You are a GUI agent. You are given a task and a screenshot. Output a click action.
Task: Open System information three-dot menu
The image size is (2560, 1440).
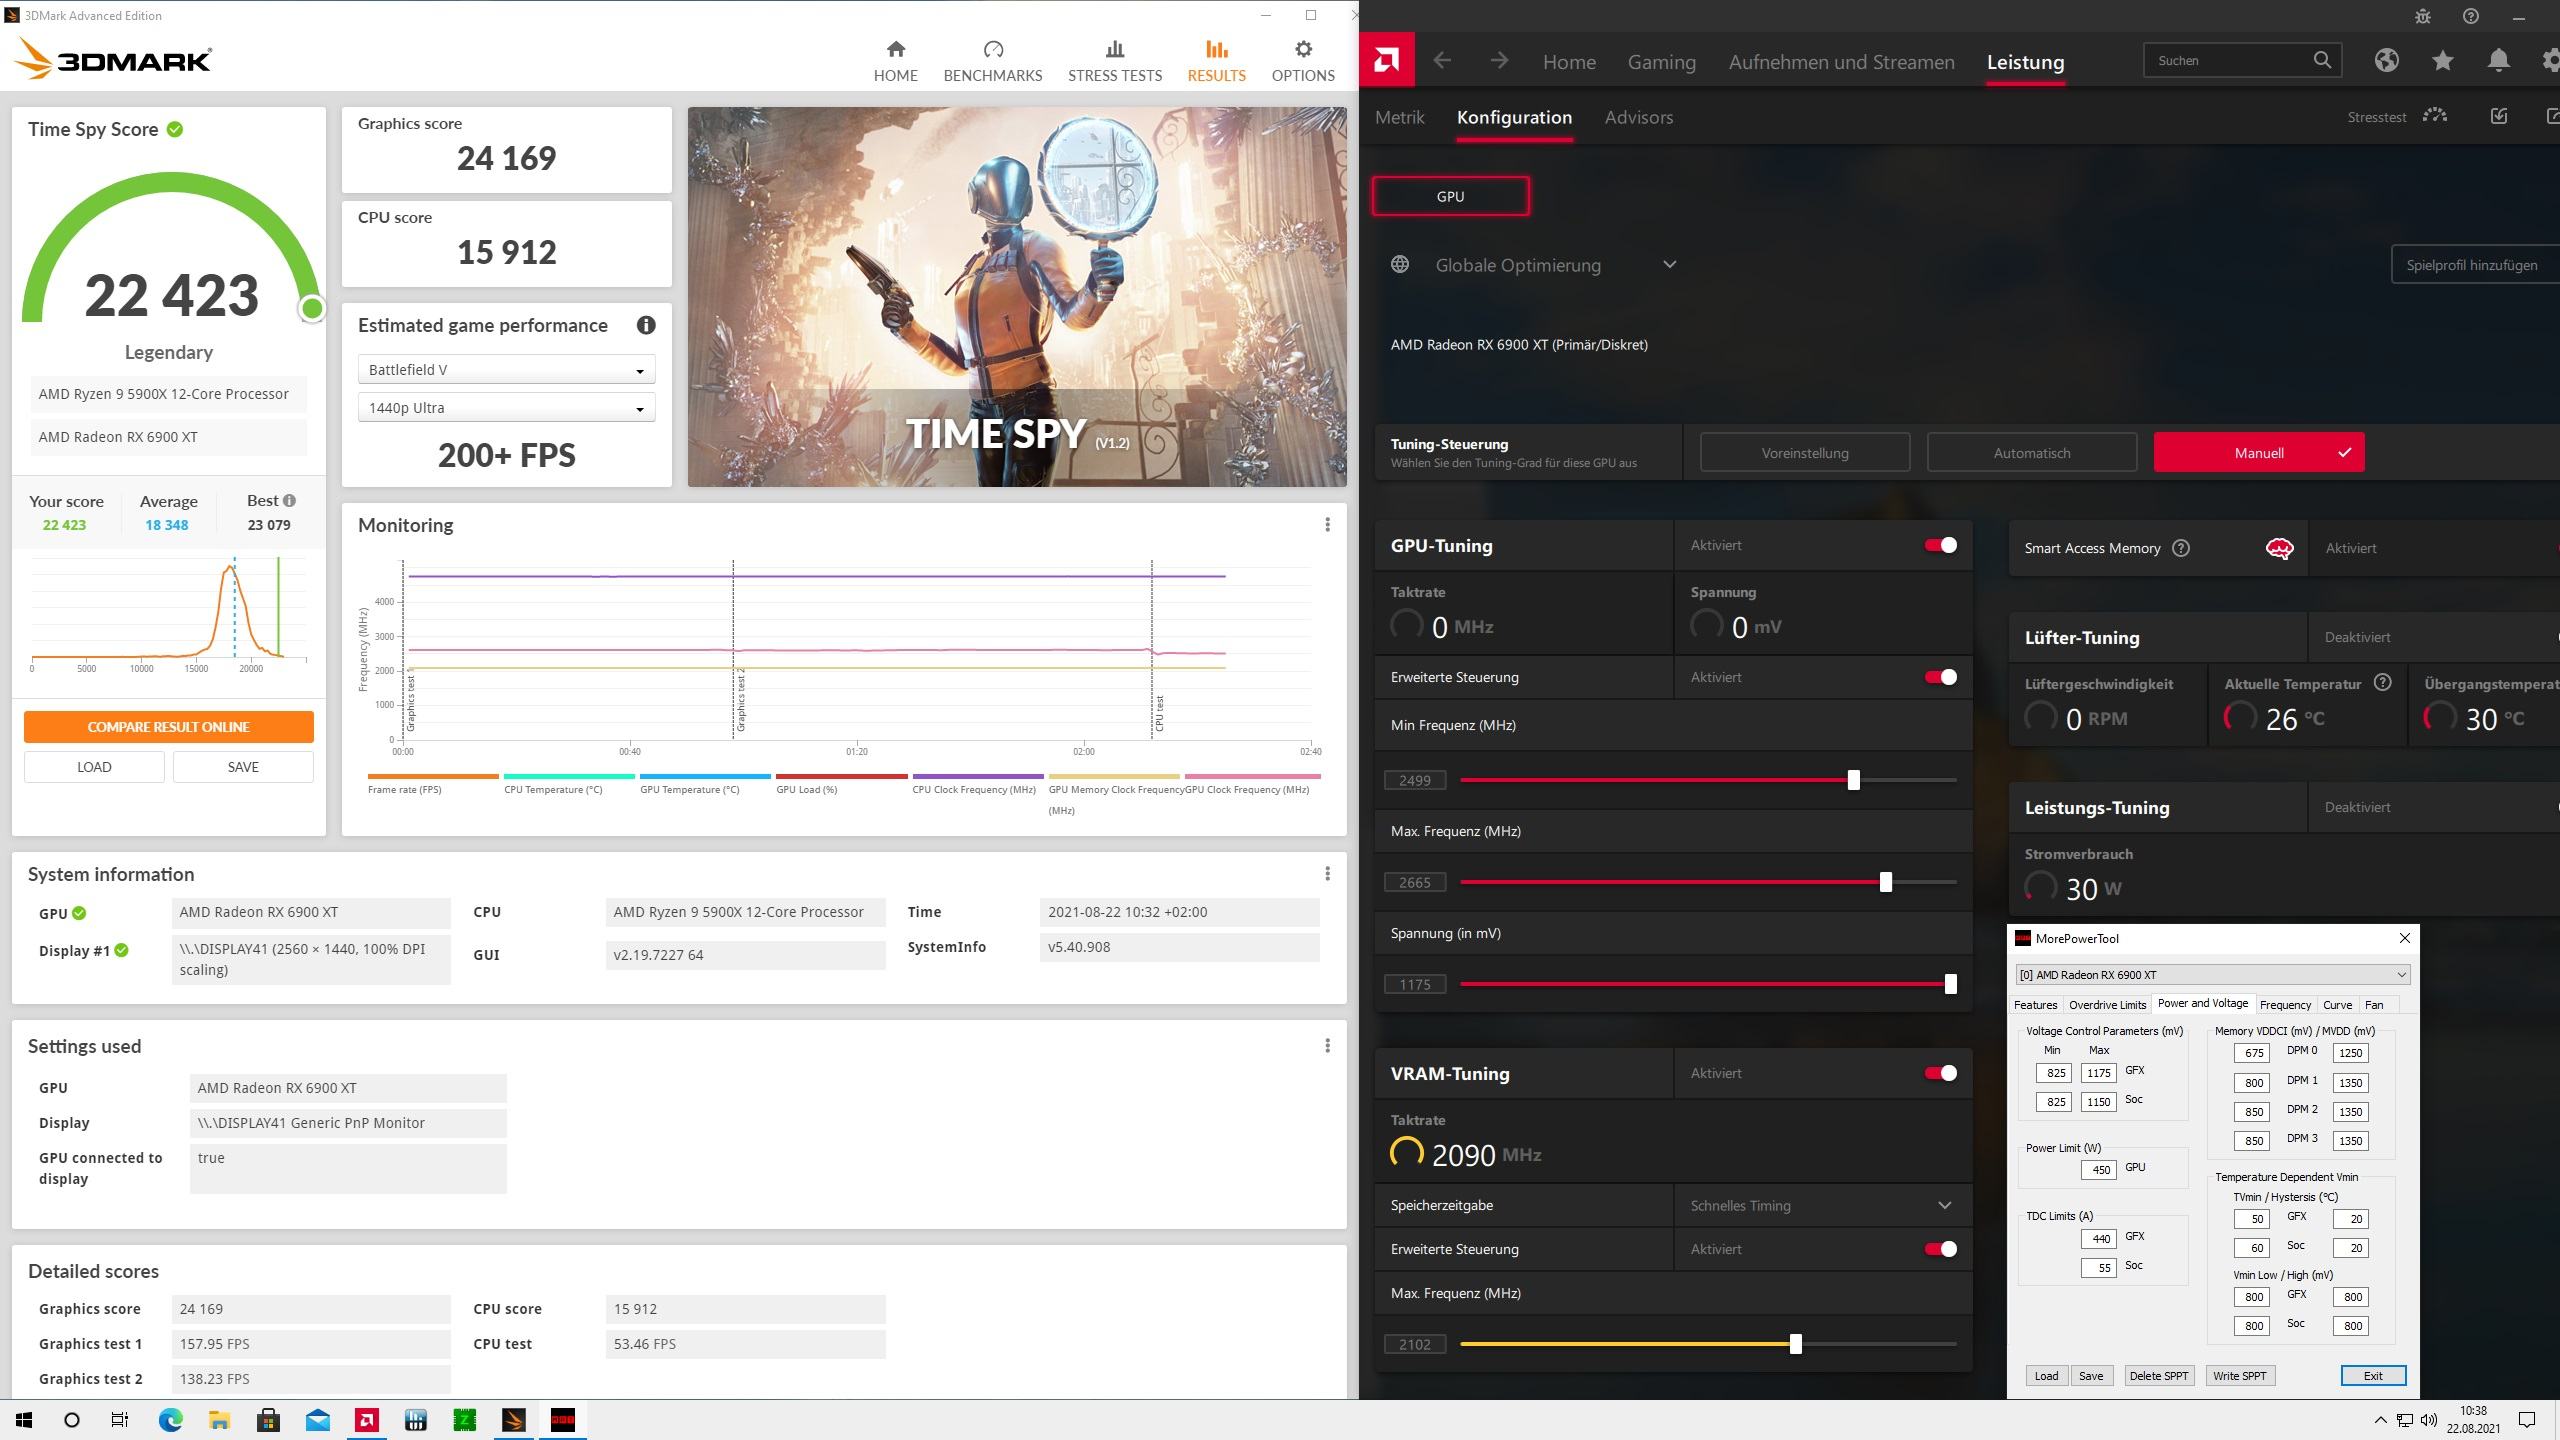coord(1327,874)
